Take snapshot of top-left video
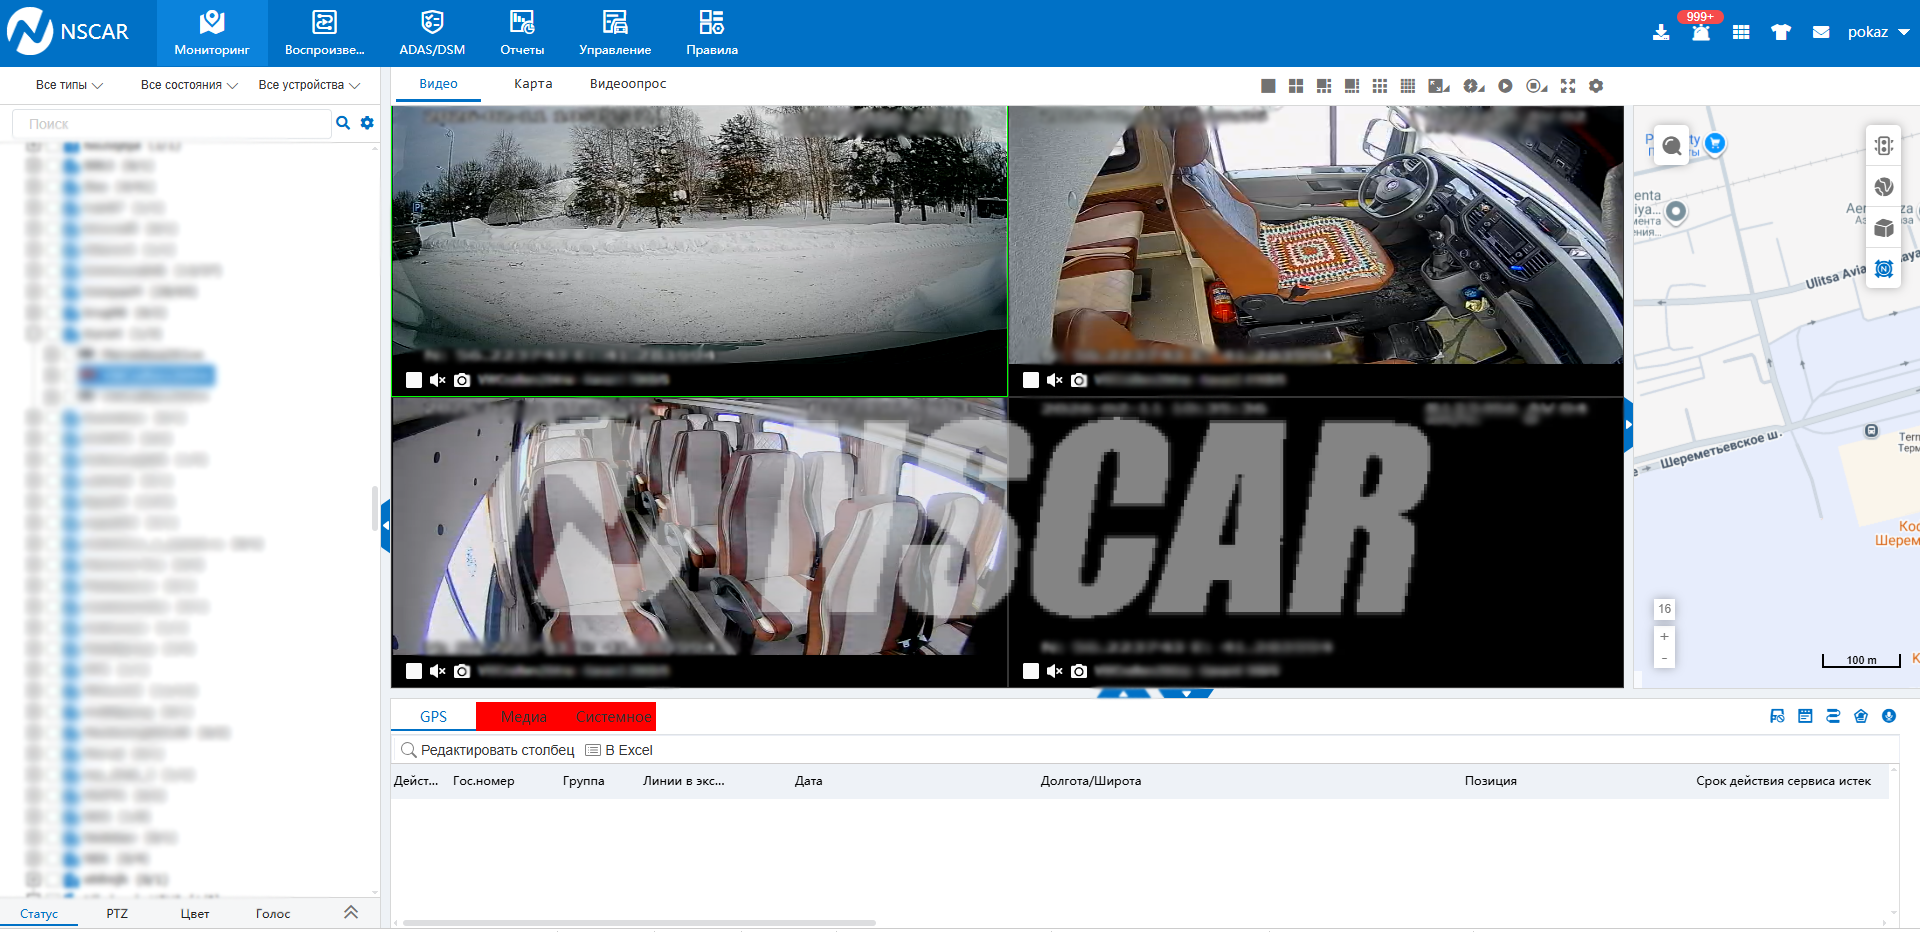This screenshot has width=1920, height=932. (462, 380)
